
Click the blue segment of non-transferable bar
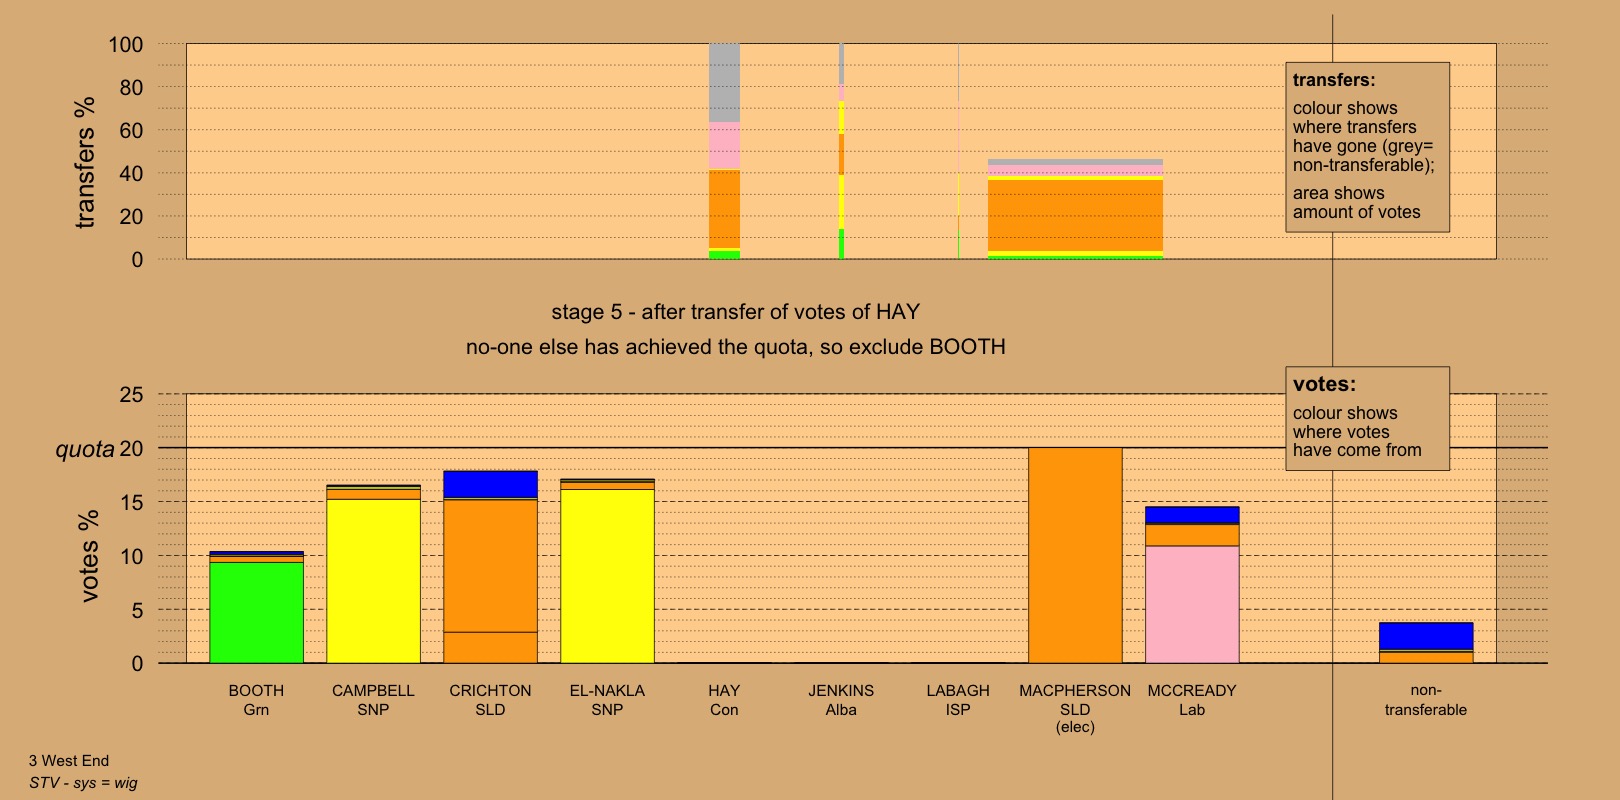1425,636
